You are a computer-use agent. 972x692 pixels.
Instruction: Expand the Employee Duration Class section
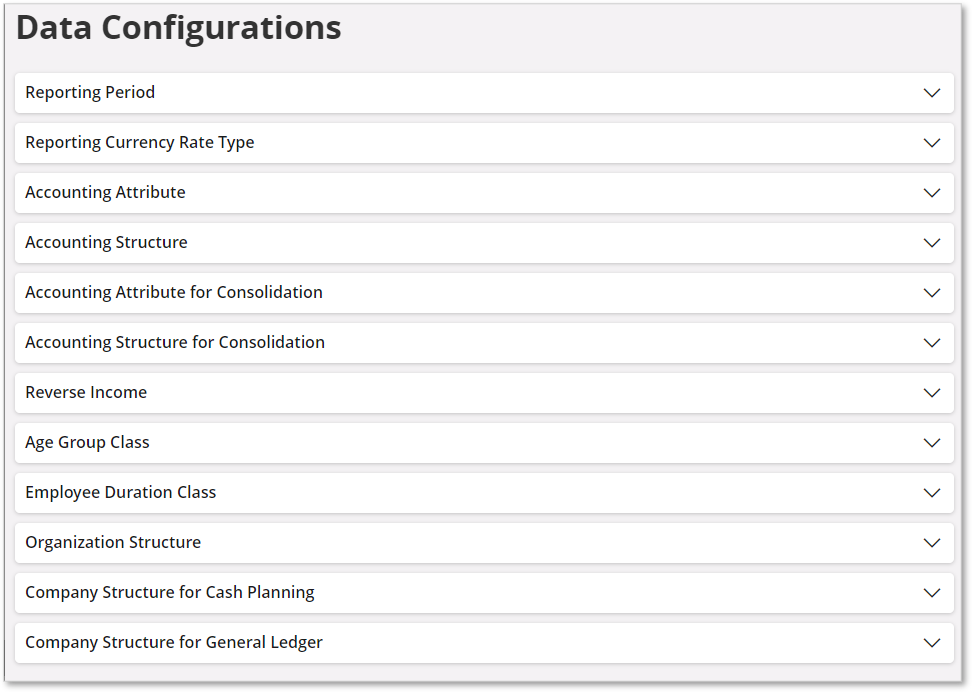tap(483, 492)
